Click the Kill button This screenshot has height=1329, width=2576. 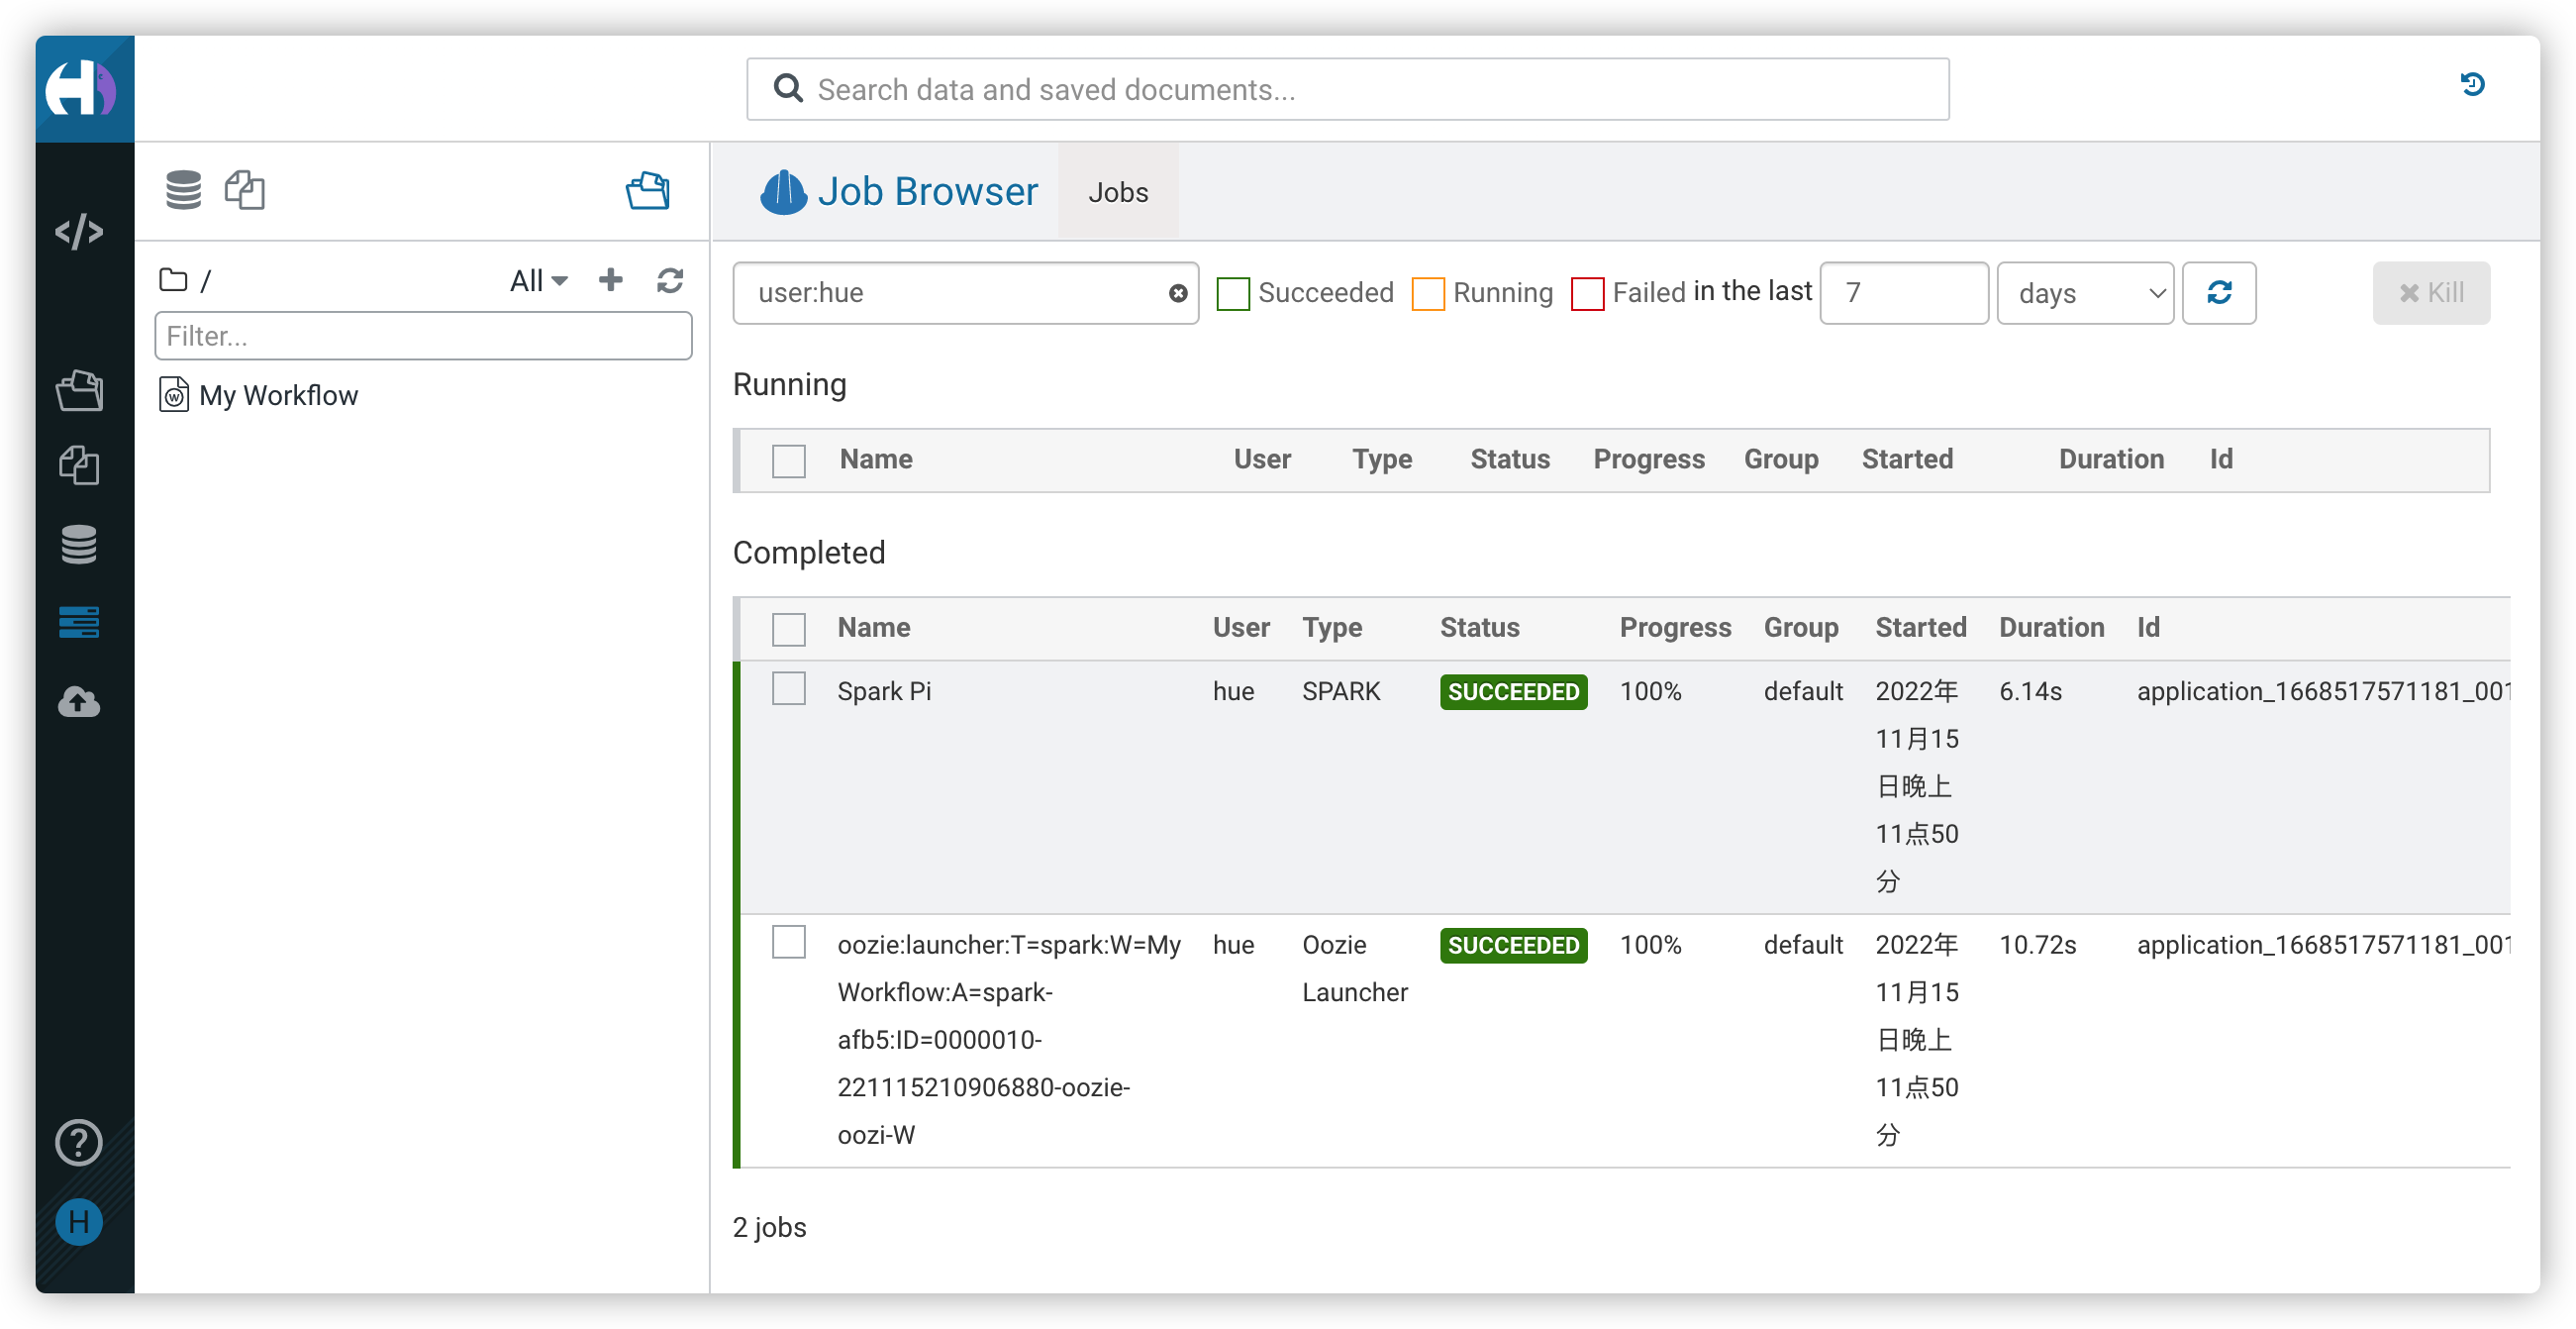2431,293
